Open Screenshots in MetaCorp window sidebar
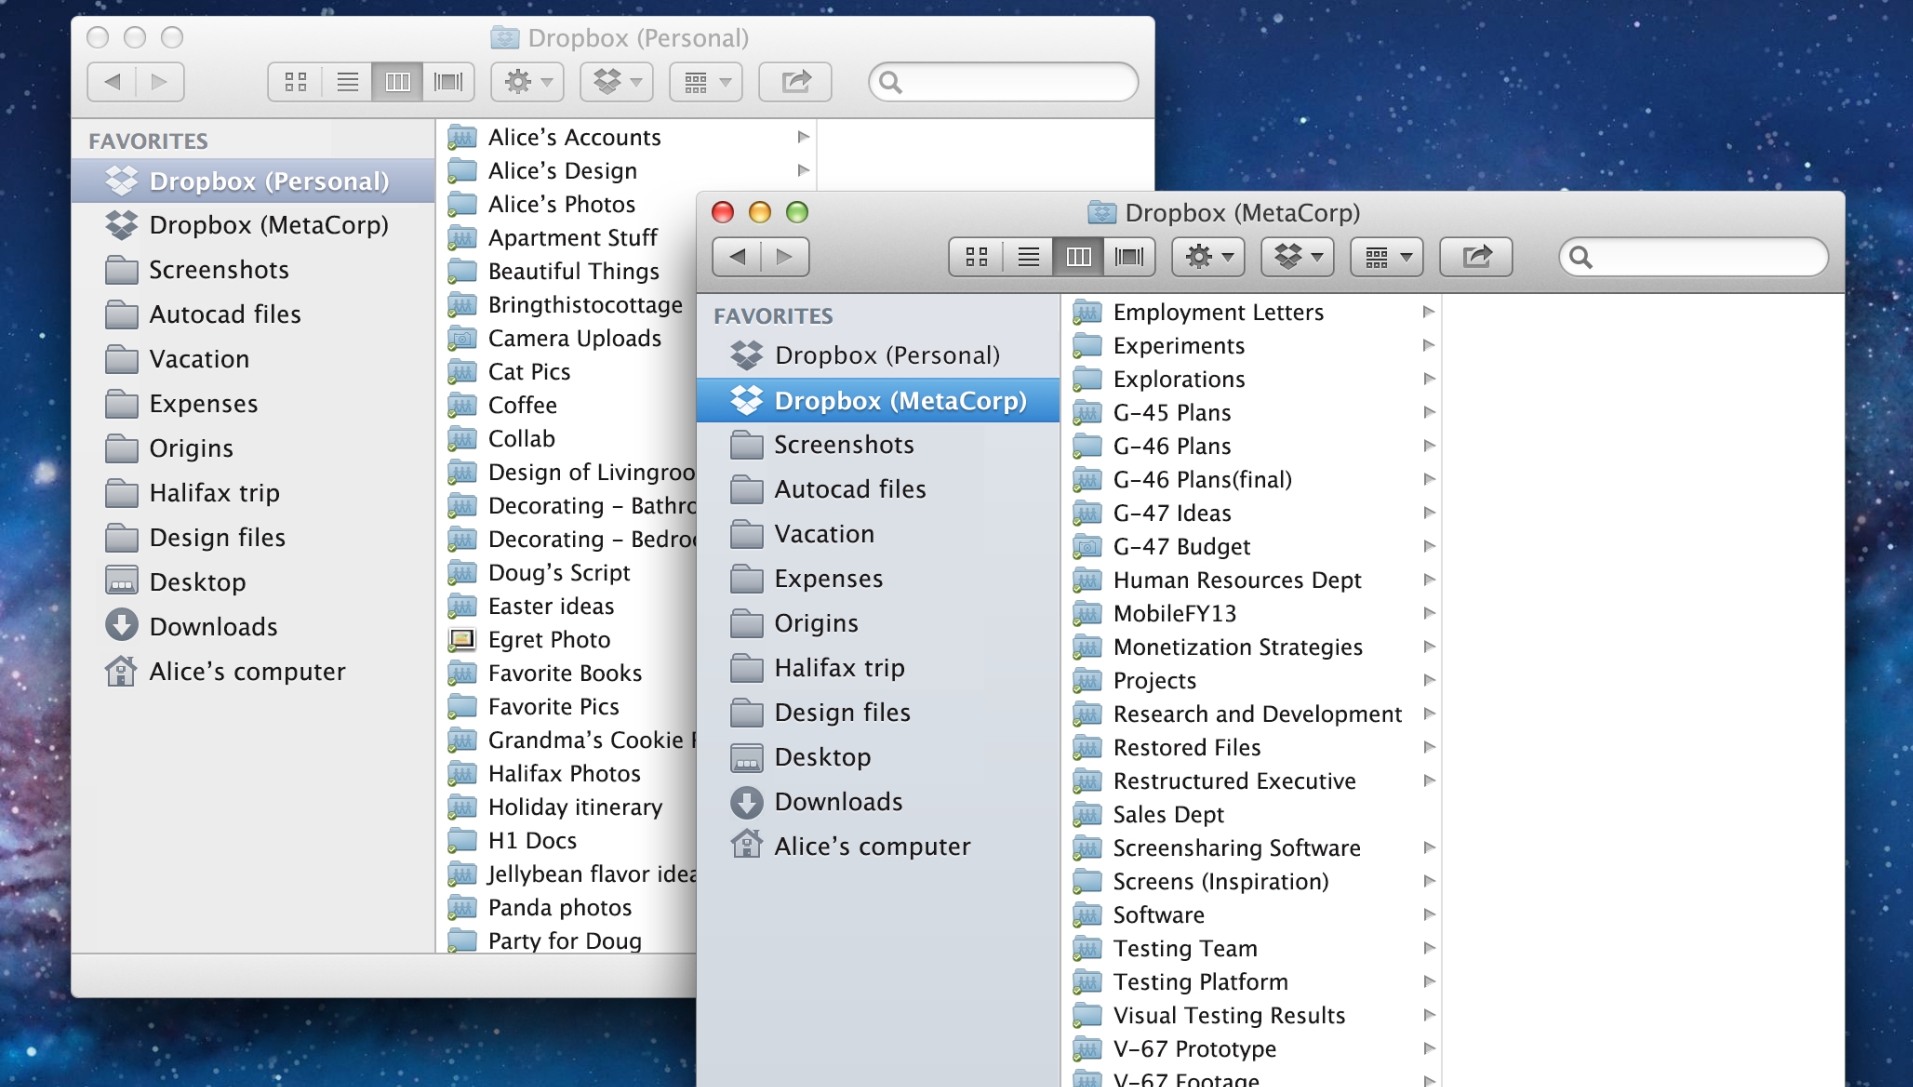The width and height of the screenshot is (1913, 1087). pos(878,445)
